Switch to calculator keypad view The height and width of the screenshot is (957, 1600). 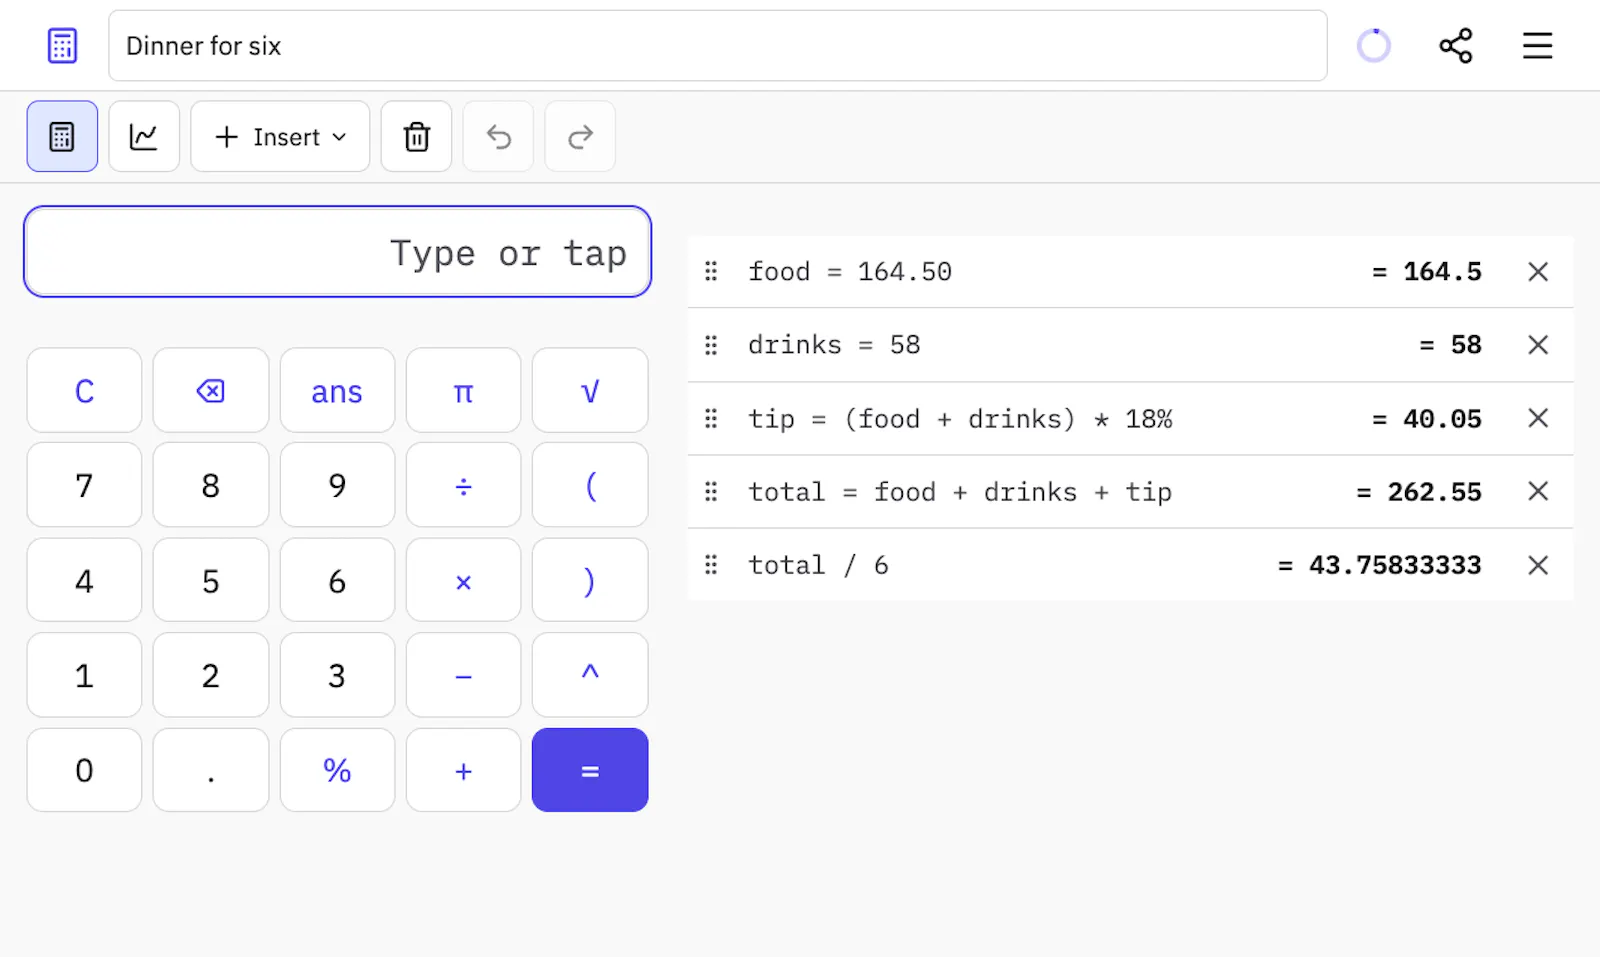tap(62, 136)
